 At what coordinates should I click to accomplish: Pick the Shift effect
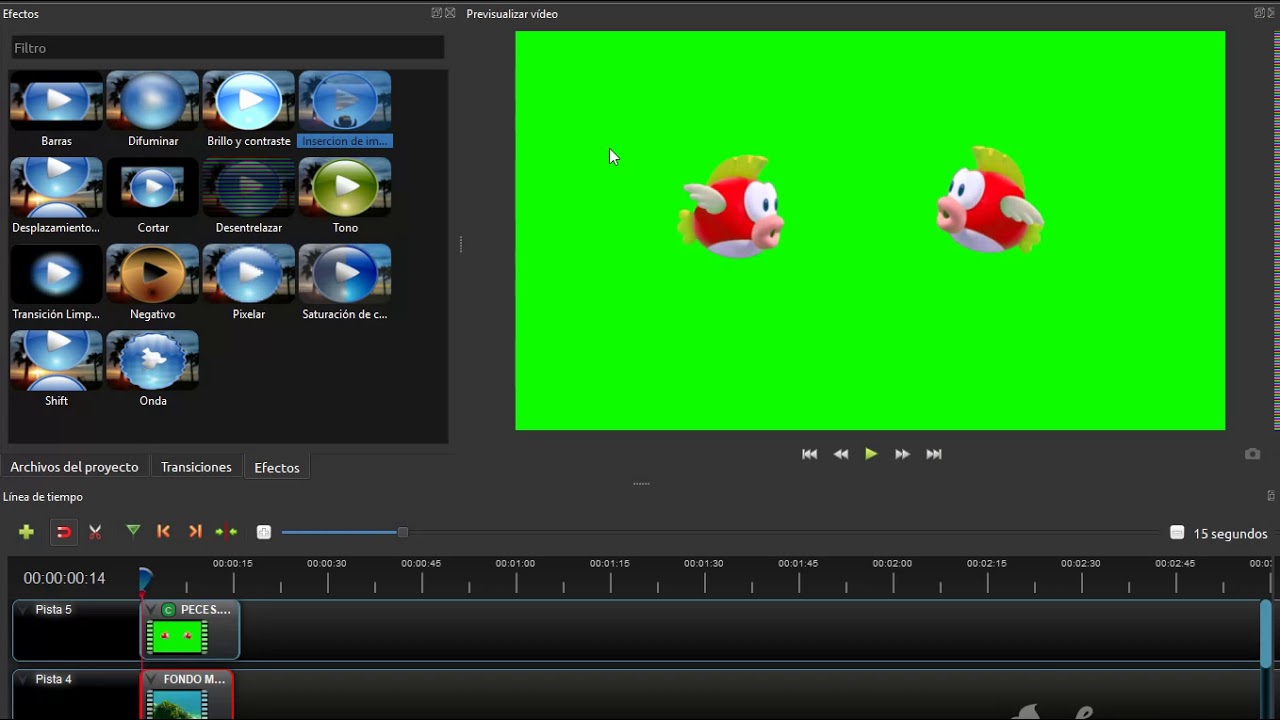57,370
